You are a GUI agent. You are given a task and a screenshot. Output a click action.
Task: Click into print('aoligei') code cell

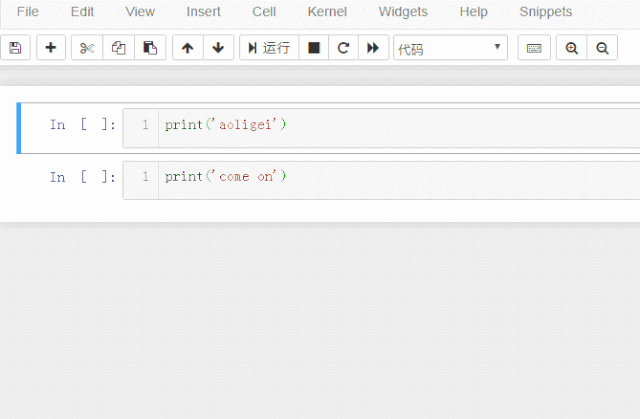[399, 128]
